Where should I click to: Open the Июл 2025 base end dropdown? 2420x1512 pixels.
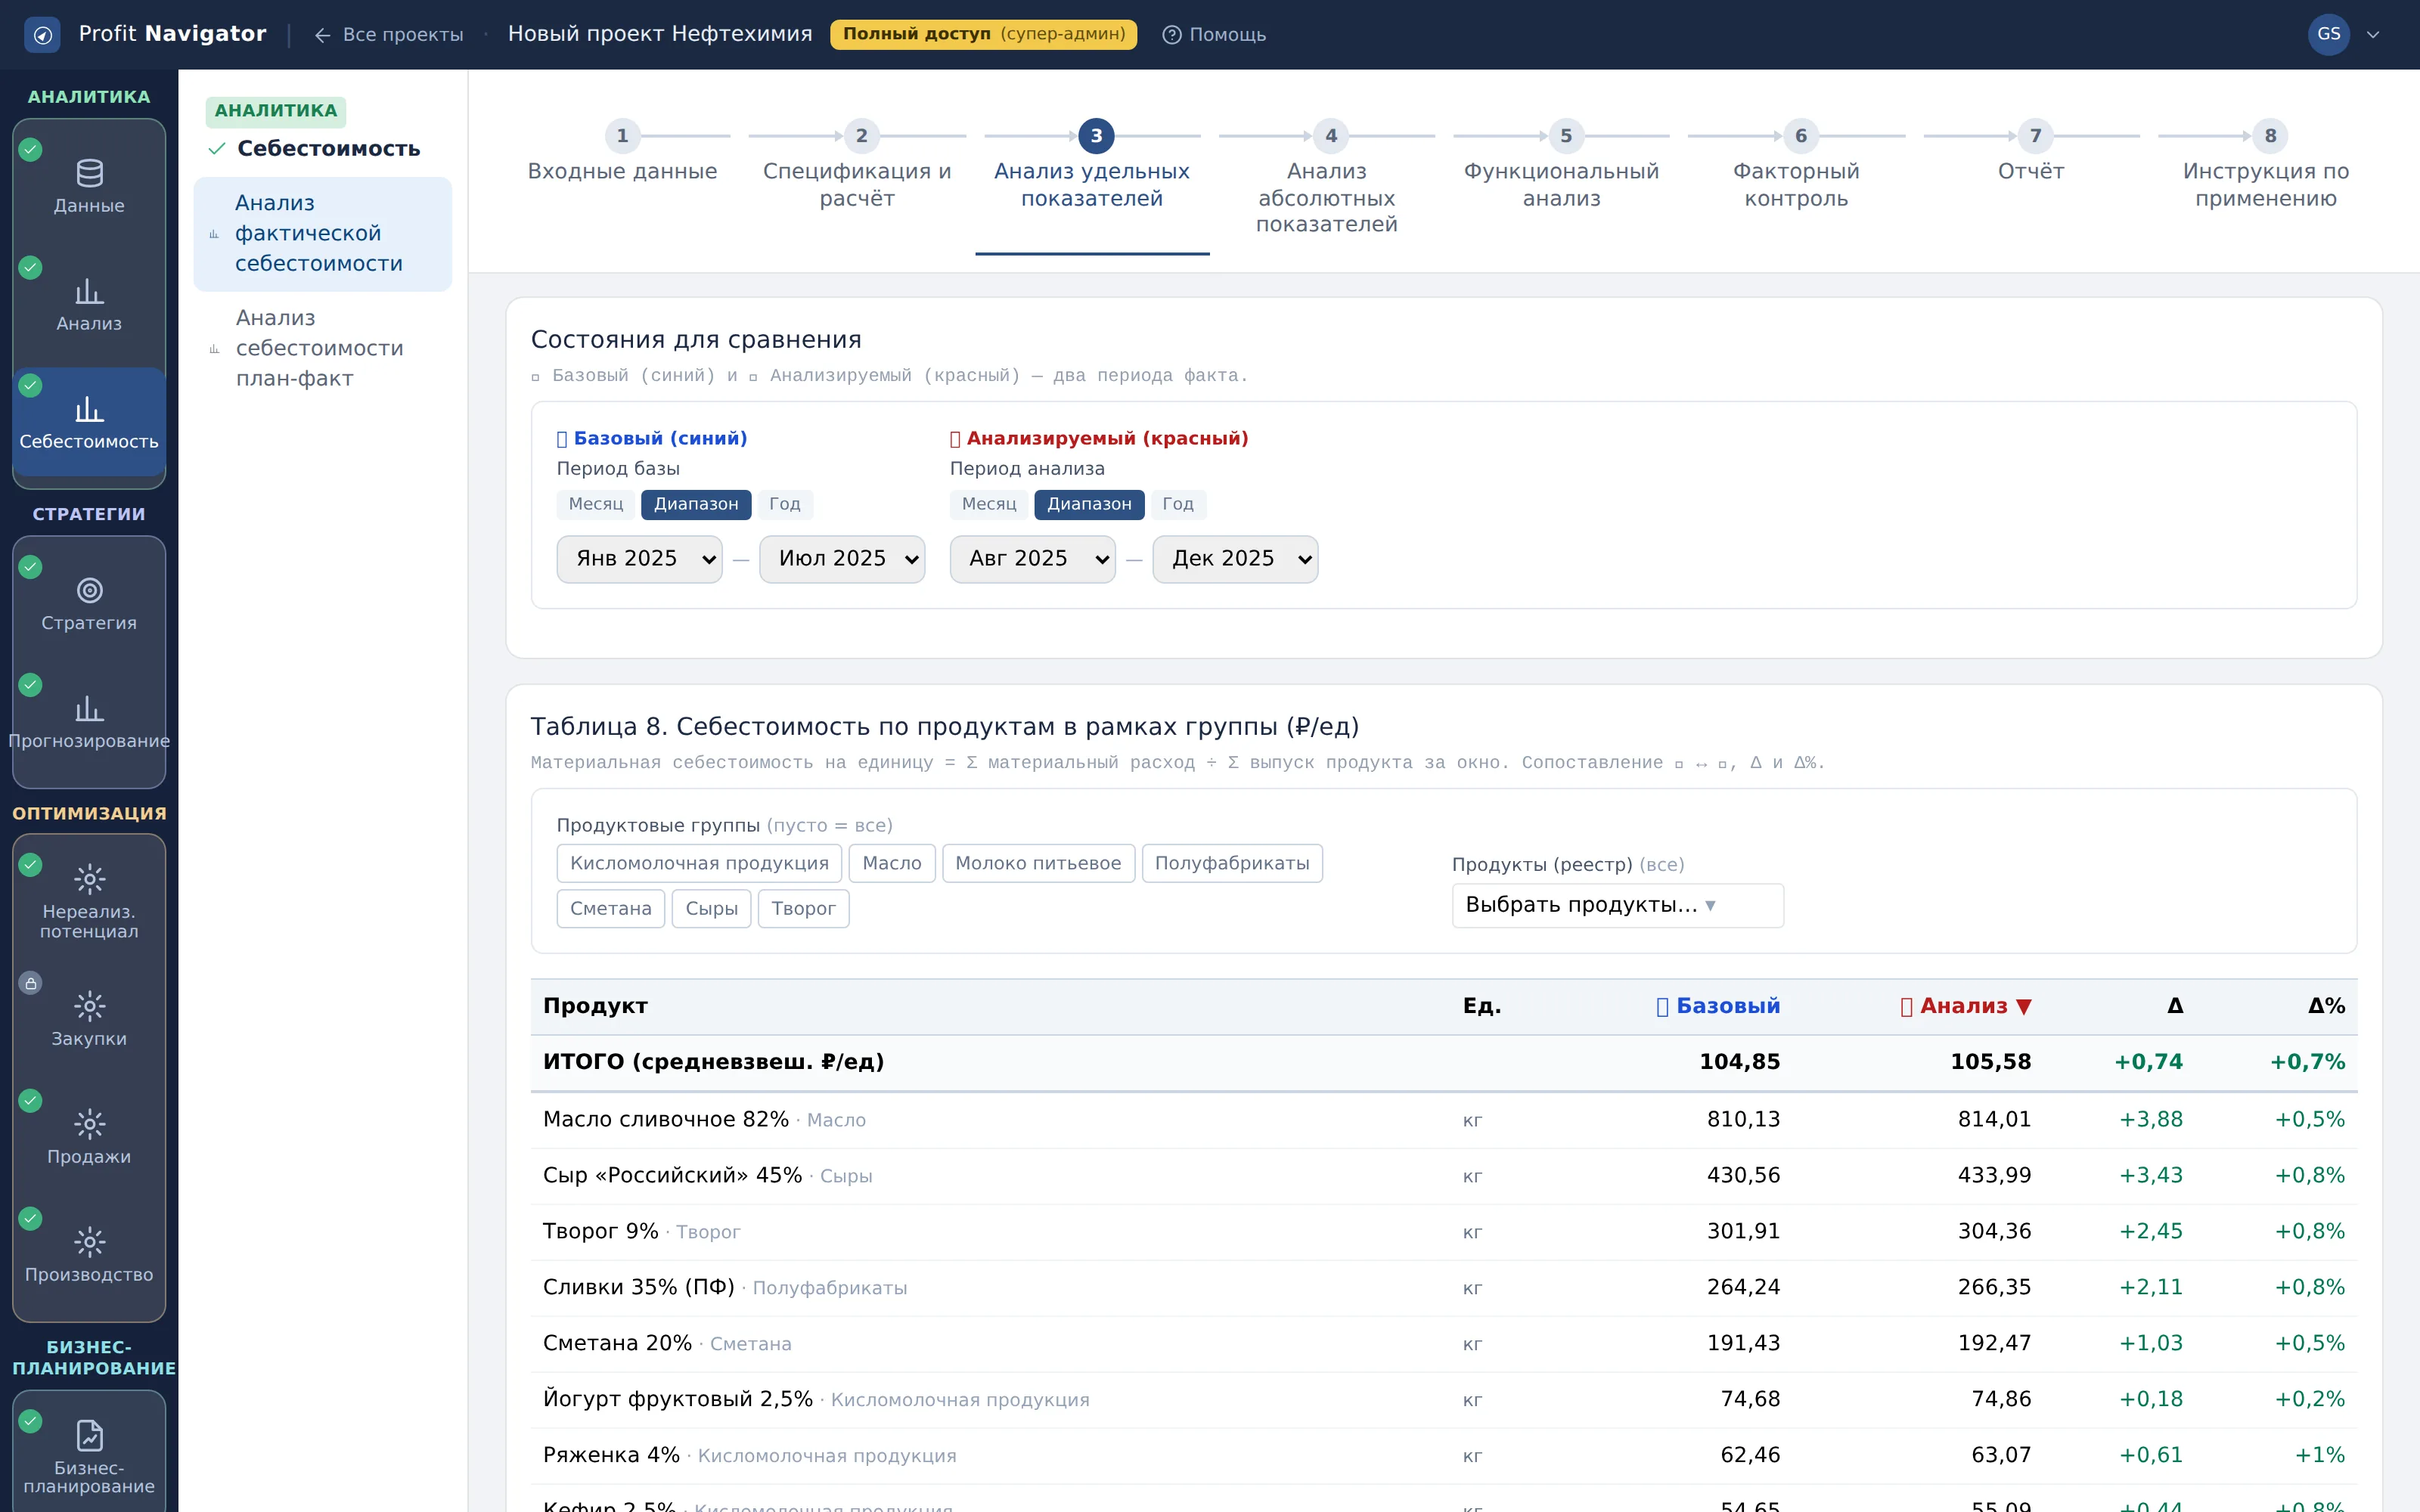click(x=842, y=559)
